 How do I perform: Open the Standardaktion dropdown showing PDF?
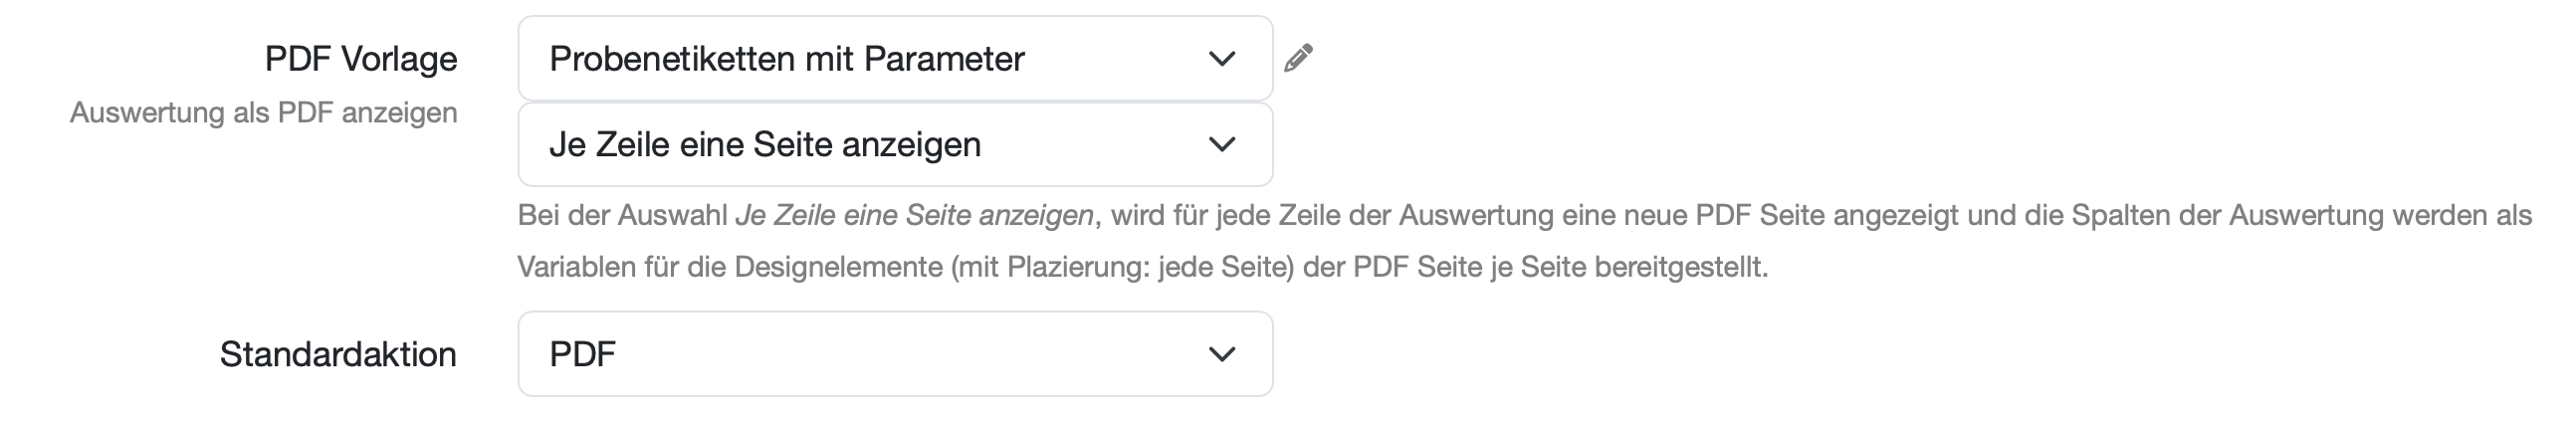[895, 354]
